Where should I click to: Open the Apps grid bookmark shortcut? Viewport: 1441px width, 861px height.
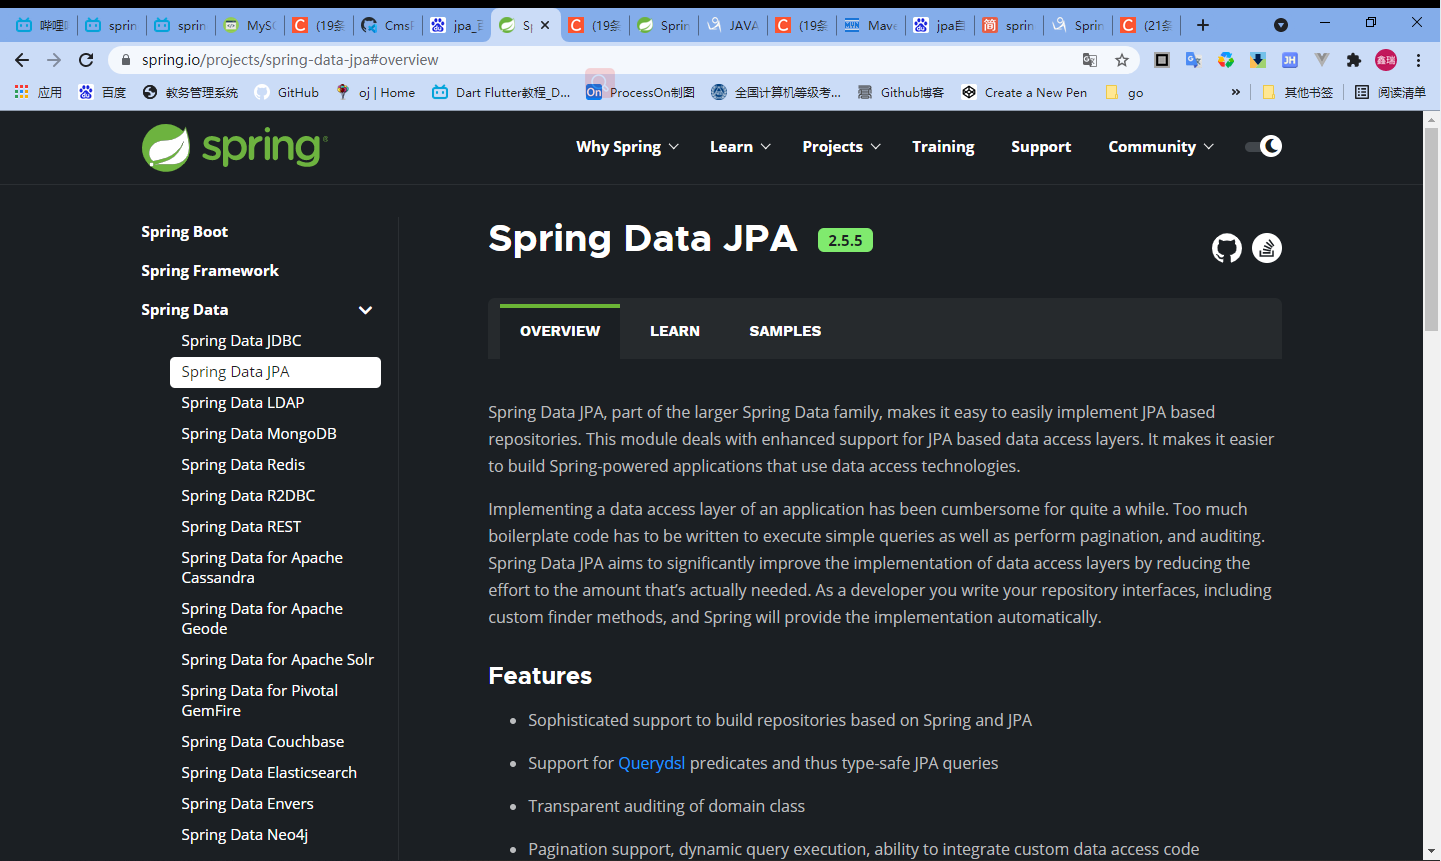tap(37, 92)
